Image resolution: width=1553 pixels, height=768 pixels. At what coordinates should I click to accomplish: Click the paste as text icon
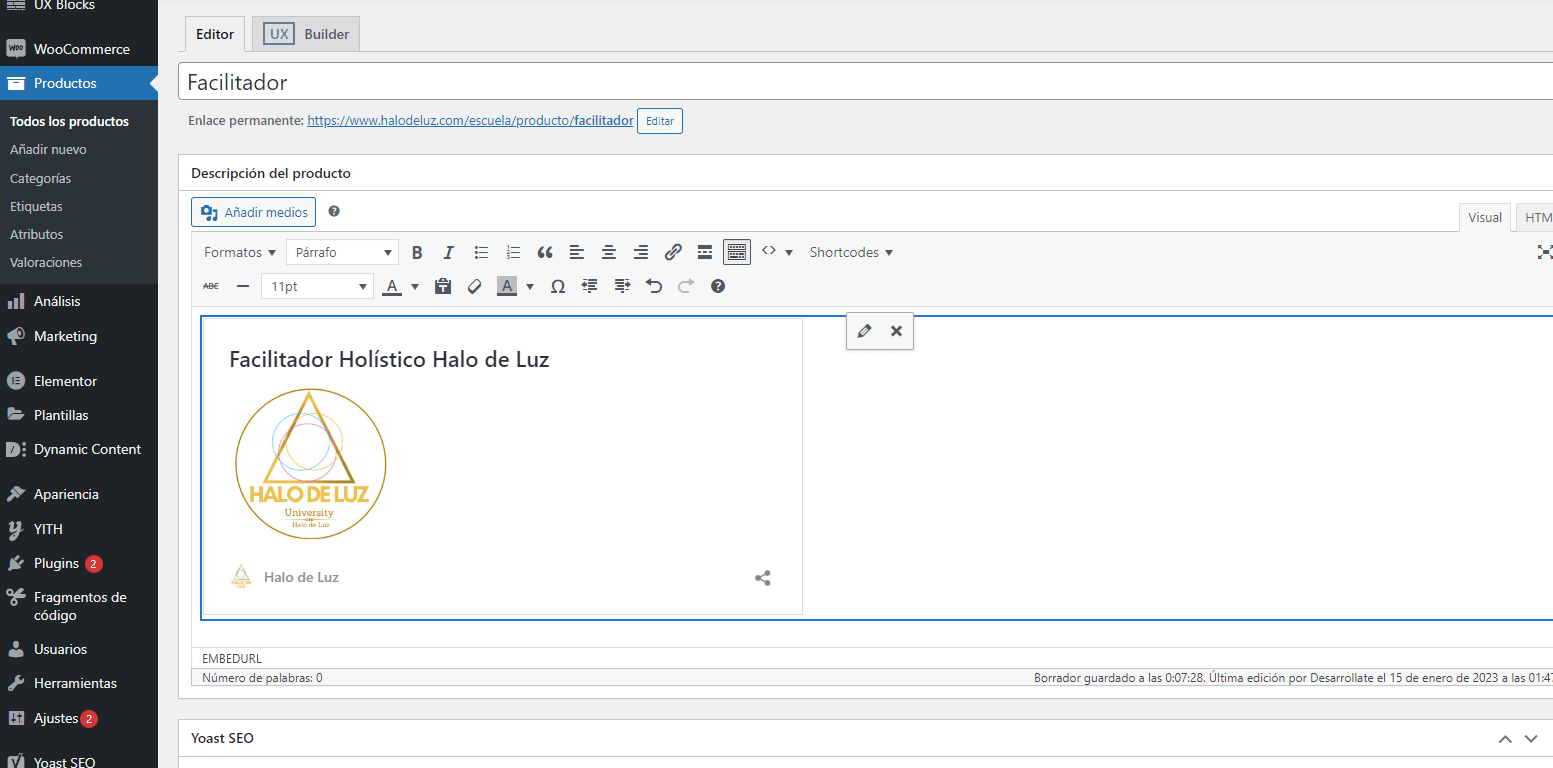click(x=443, y=286)
